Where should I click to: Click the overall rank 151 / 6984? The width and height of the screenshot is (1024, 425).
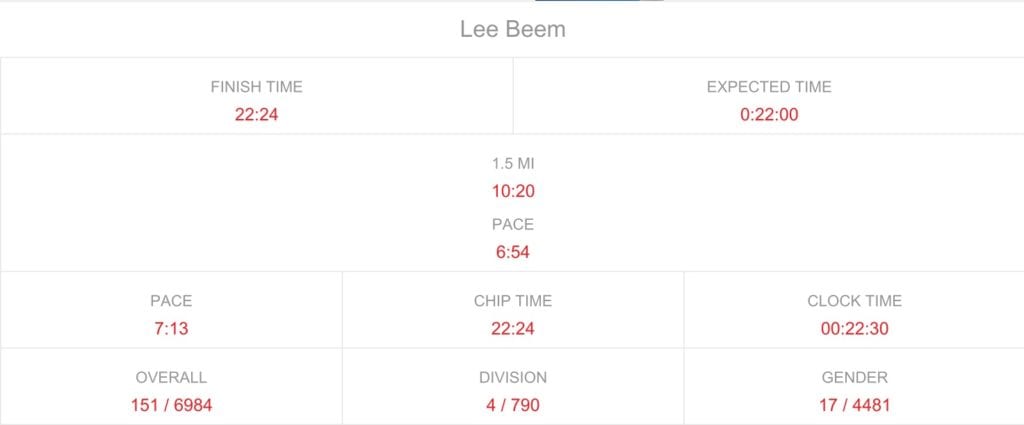click(171, 405)
